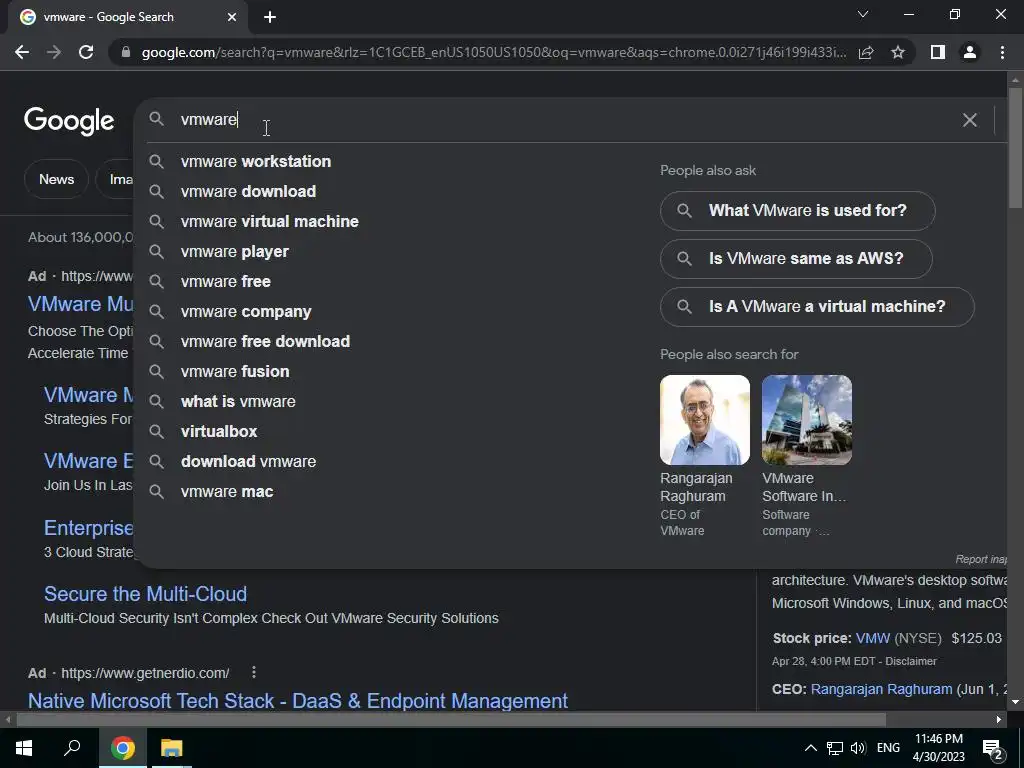Open VMware Software building thumbnail
The image size is (1024, 768).
pyautogui.click(x=807, y=420)
